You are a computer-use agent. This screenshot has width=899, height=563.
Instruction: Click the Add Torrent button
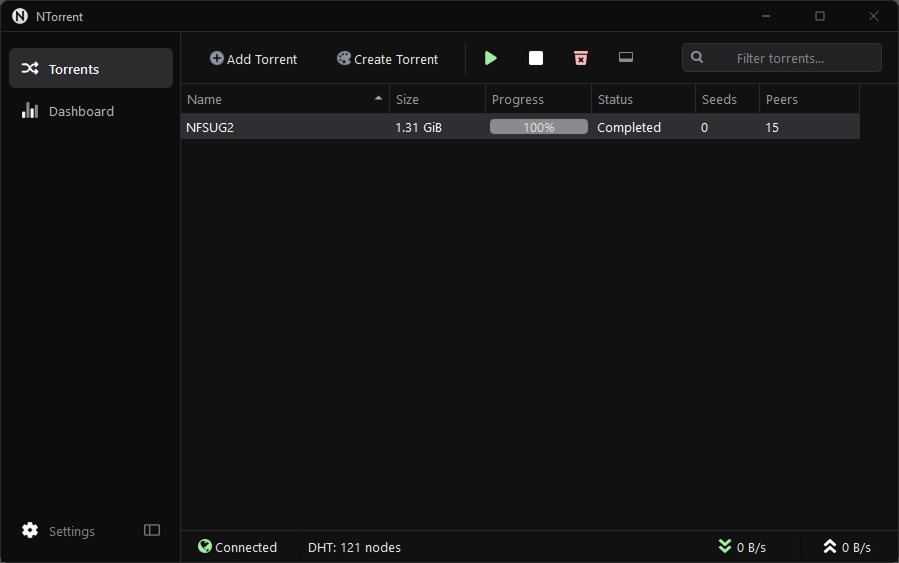pos(253,59)
